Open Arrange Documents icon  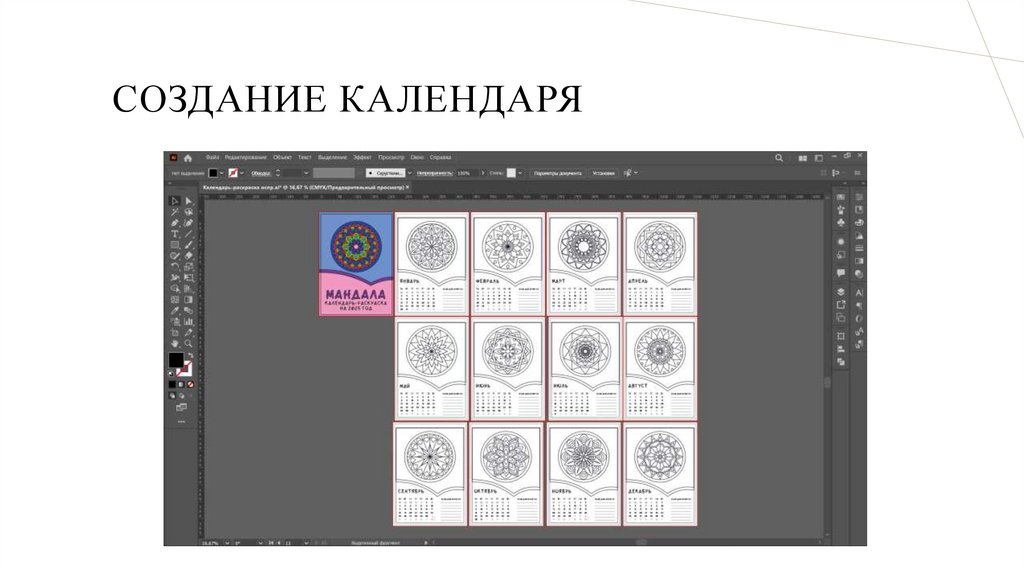803,158
